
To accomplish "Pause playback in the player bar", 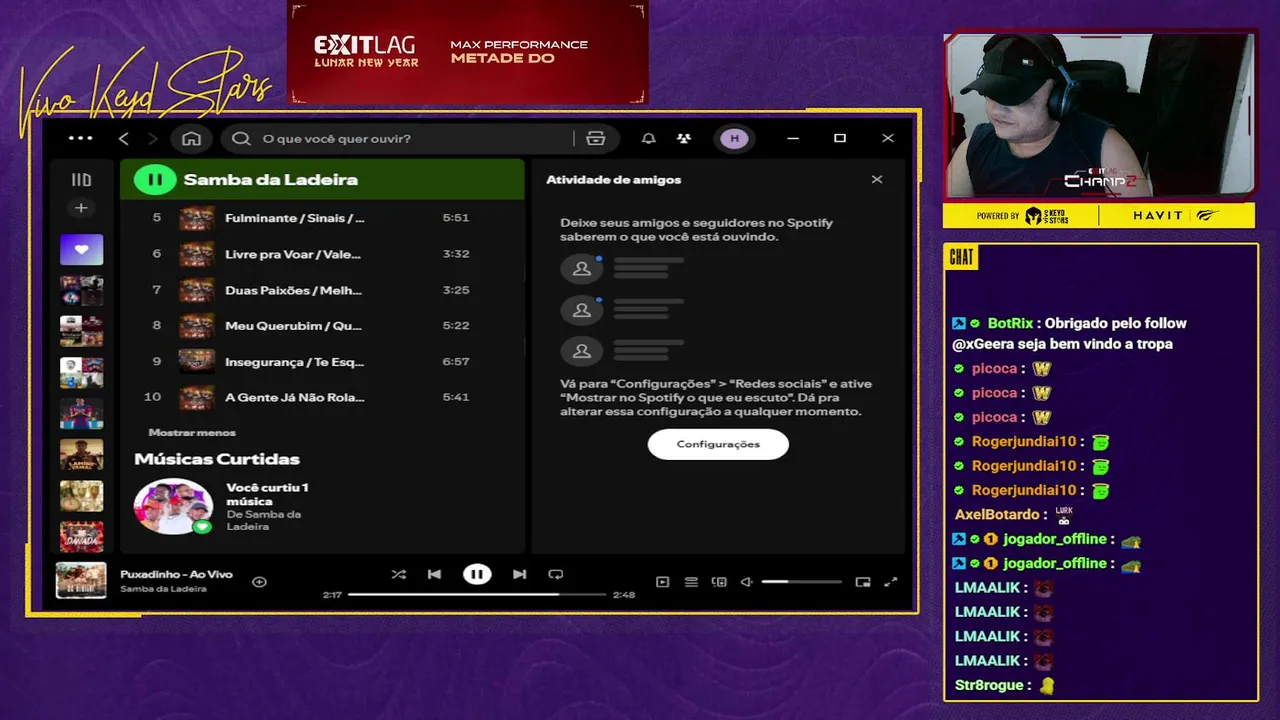I will click(477, 574).
